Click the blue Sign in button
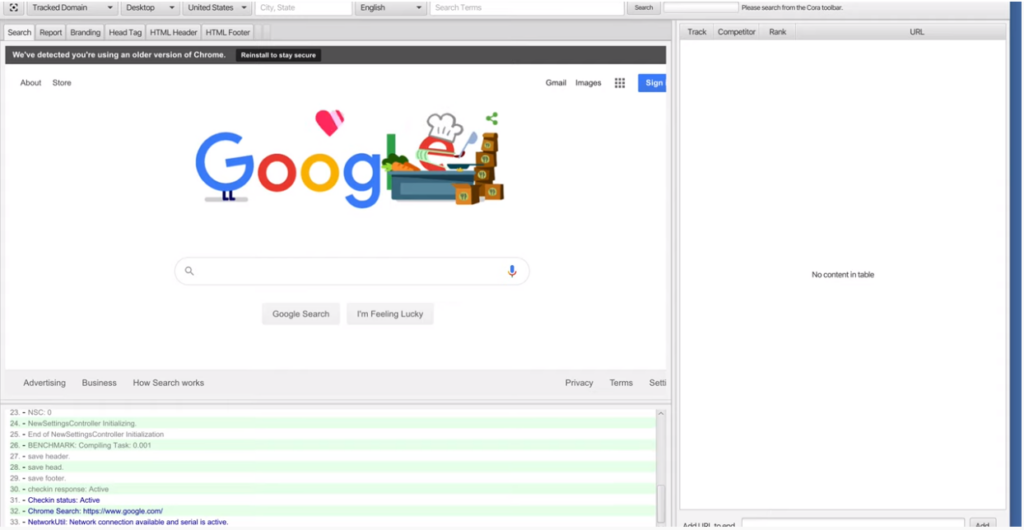Viewport: 1024px width, 530px height. [x=652, y=83]
